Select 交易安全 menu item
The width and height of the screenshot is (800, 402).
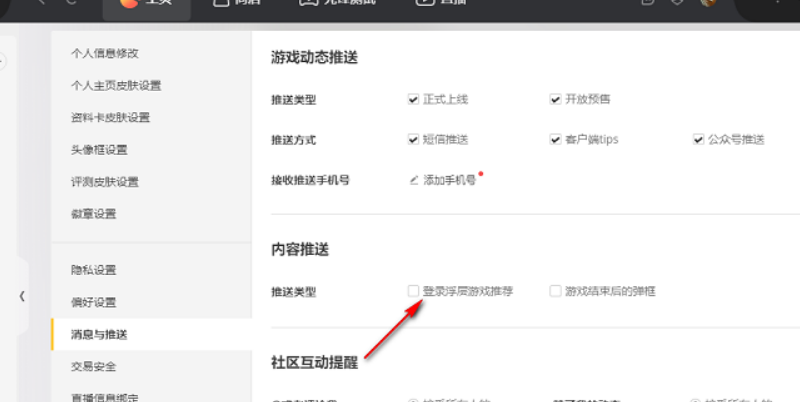93,366
